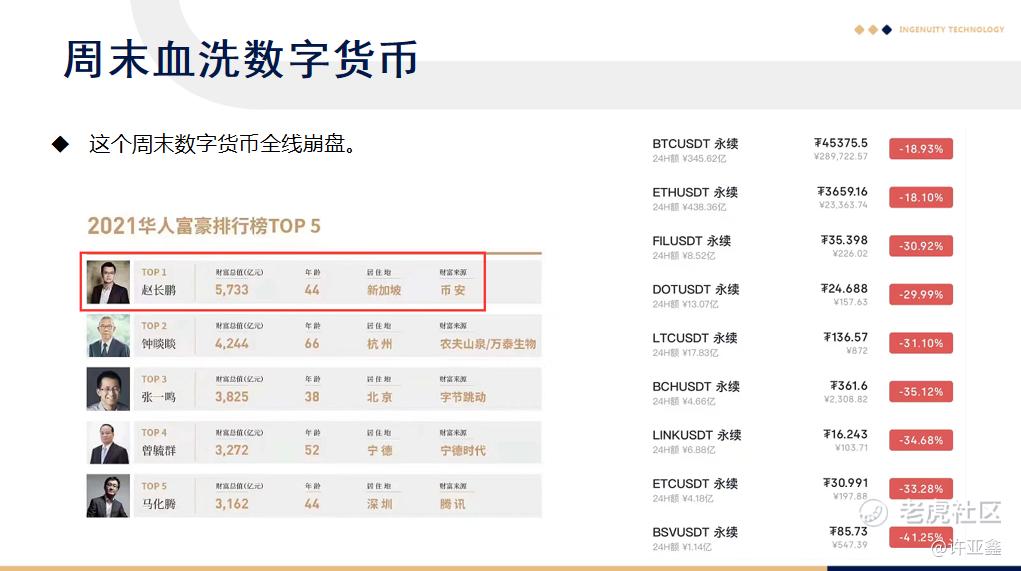Select the LTCUSDT 永续 contract name
This screenshot has width=1021, height=571.
(695, 338)
